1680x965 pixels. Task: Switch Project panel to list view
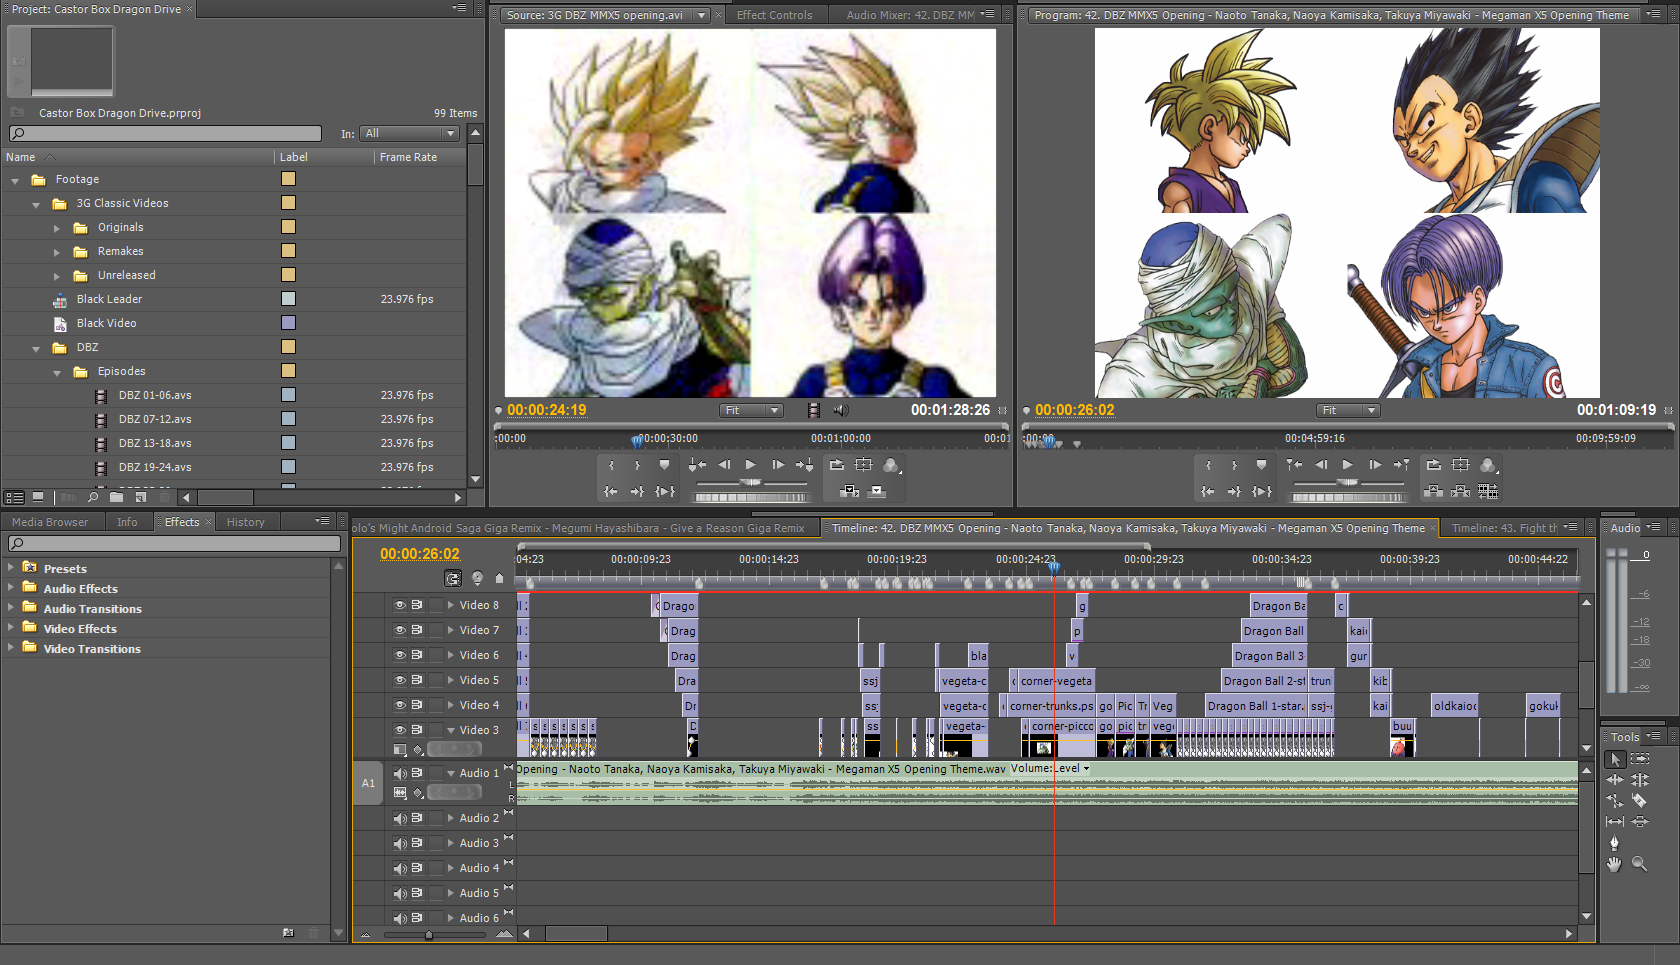point(15,497)
